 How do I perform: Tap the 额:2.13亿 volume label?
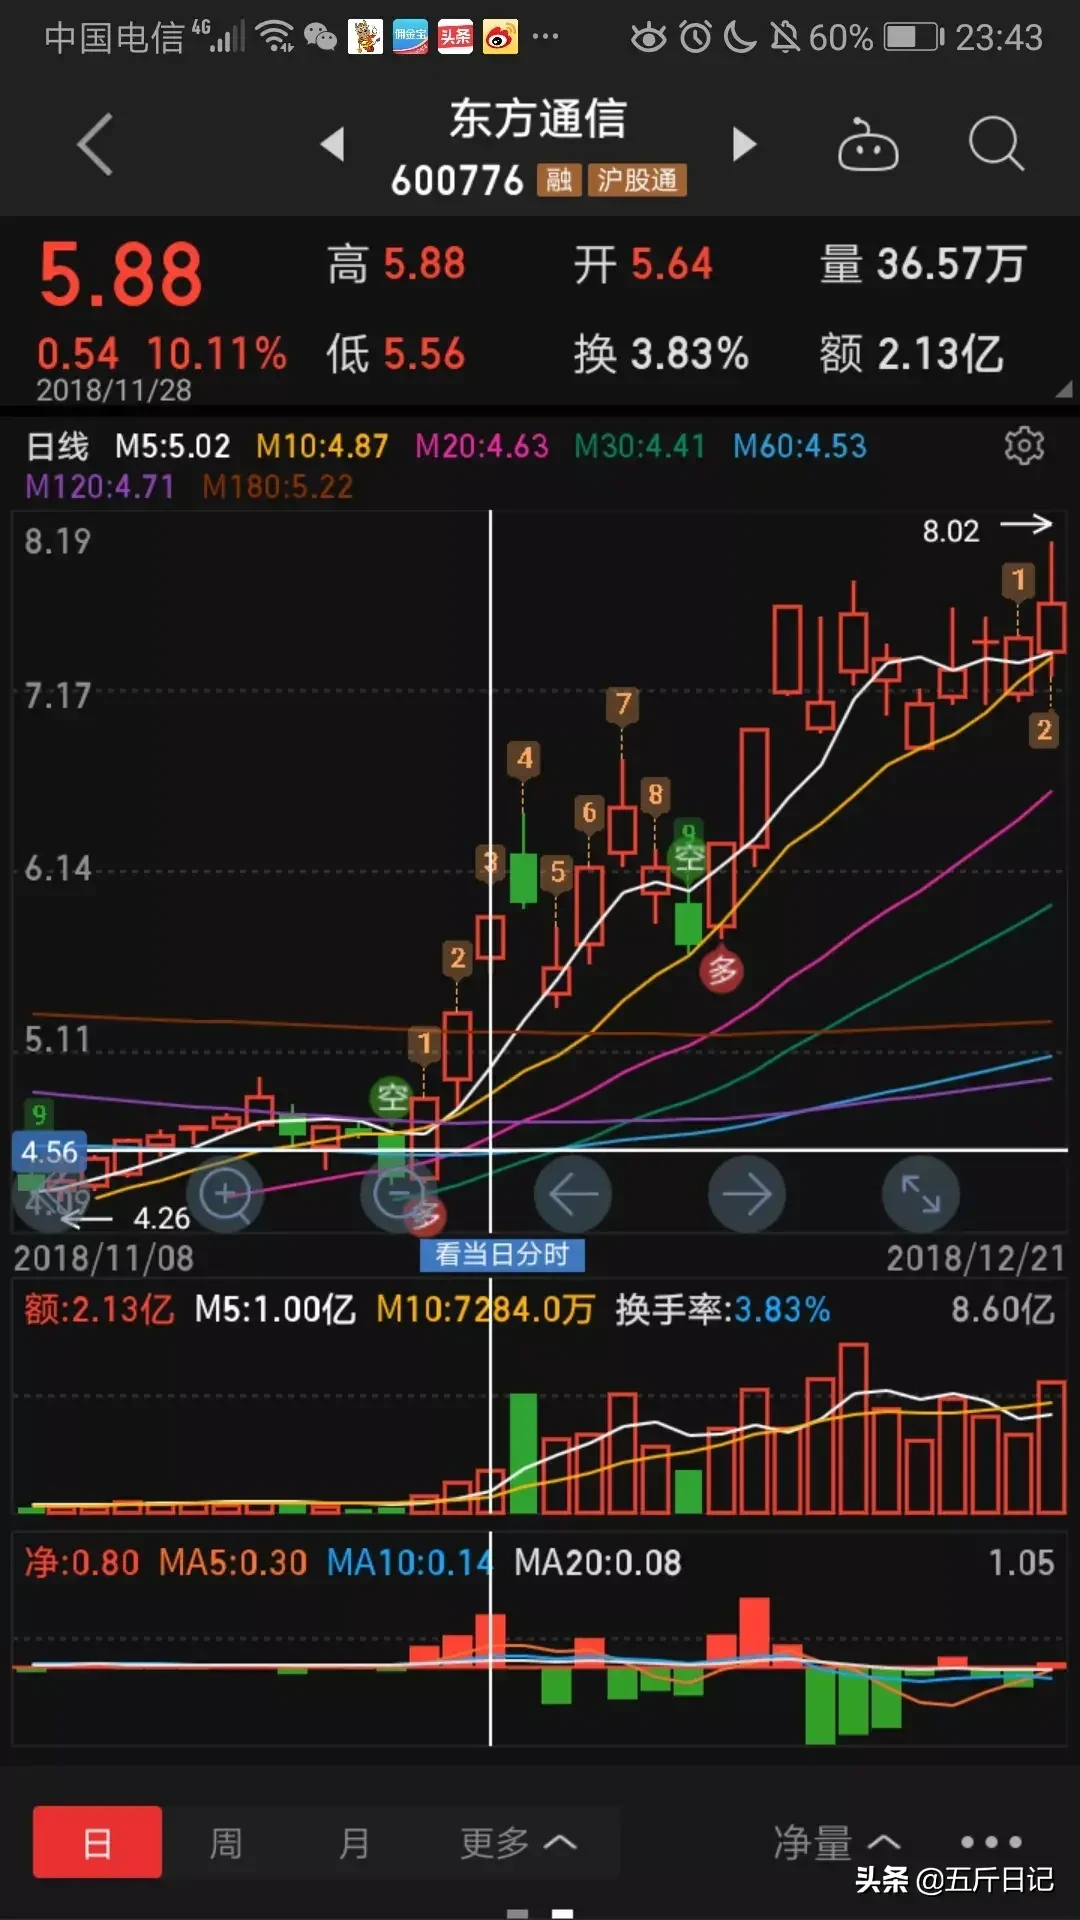click(x=100, y=1309)
